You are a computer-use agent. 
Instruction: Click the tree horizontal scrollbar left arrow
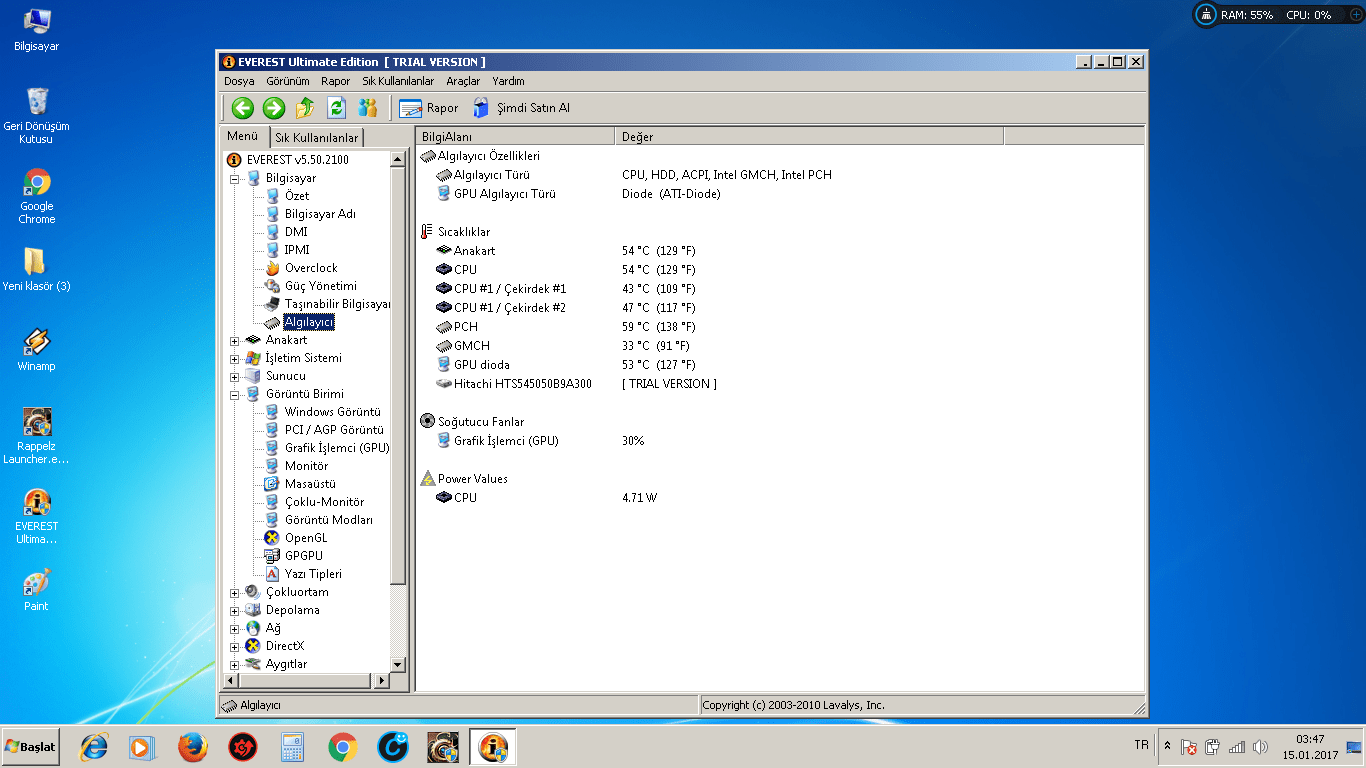(229, 680)
